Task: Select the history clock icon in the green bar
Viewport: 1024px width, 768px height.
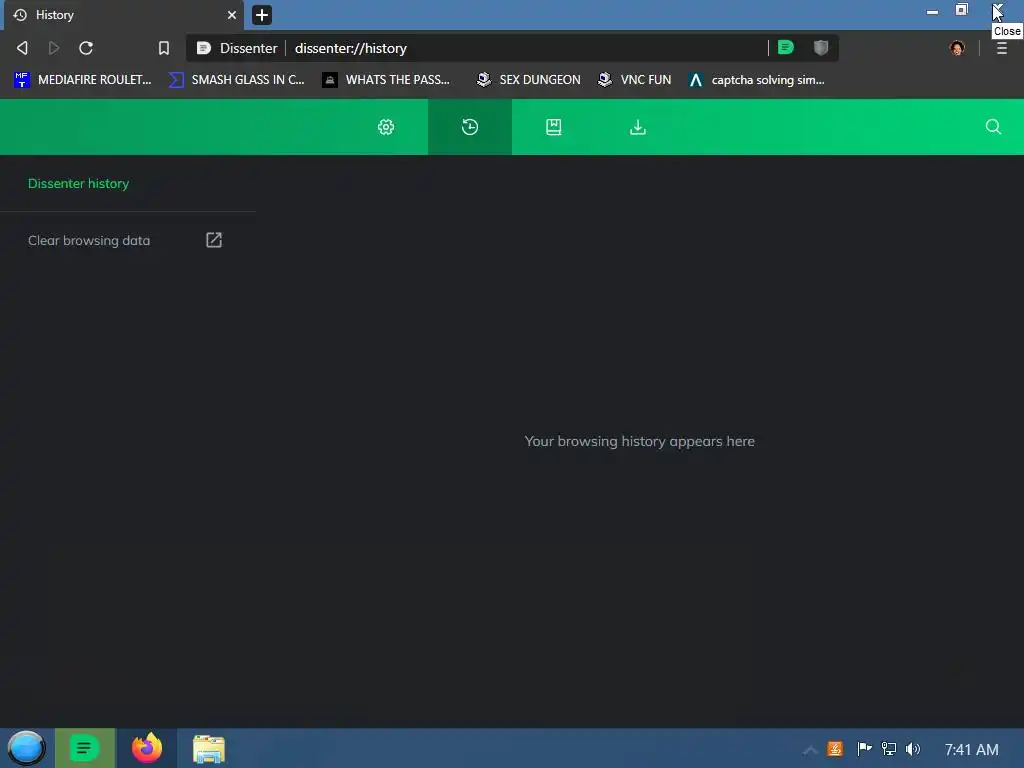Action: pyautogui.click(x=470, y=127)
